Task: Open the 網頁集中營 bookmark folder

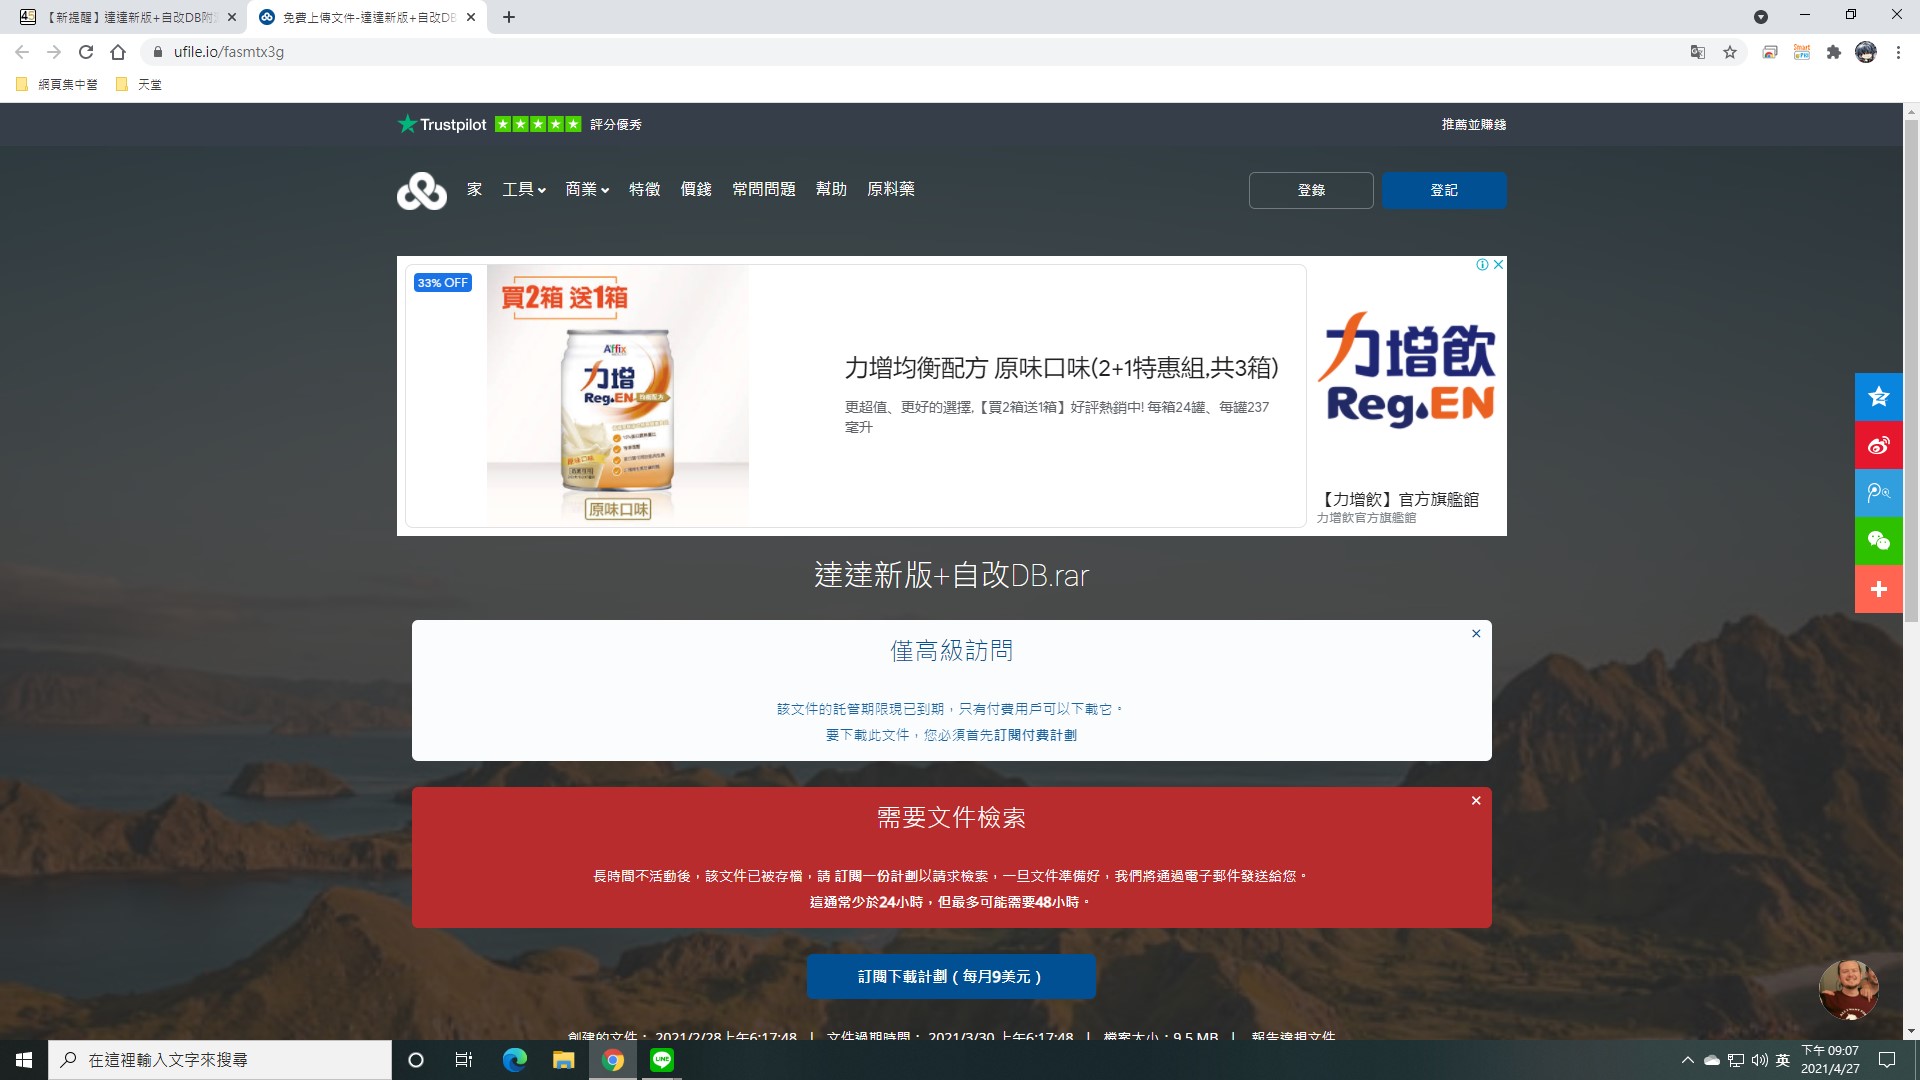Action: (57, 84)
